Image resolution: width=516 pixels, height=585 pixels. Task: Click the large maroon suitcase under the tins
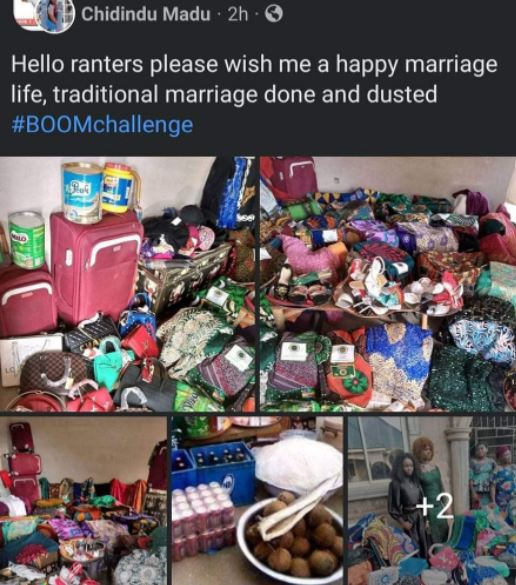(x=96, y=267)
